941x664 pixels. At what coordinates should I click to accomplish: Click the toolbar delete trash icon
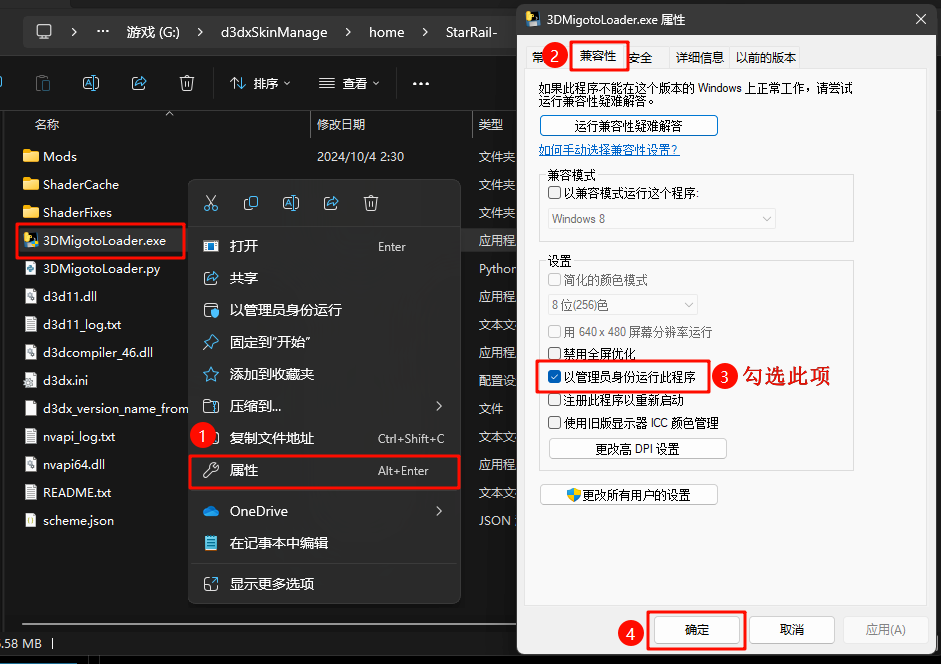click(187, 83)
